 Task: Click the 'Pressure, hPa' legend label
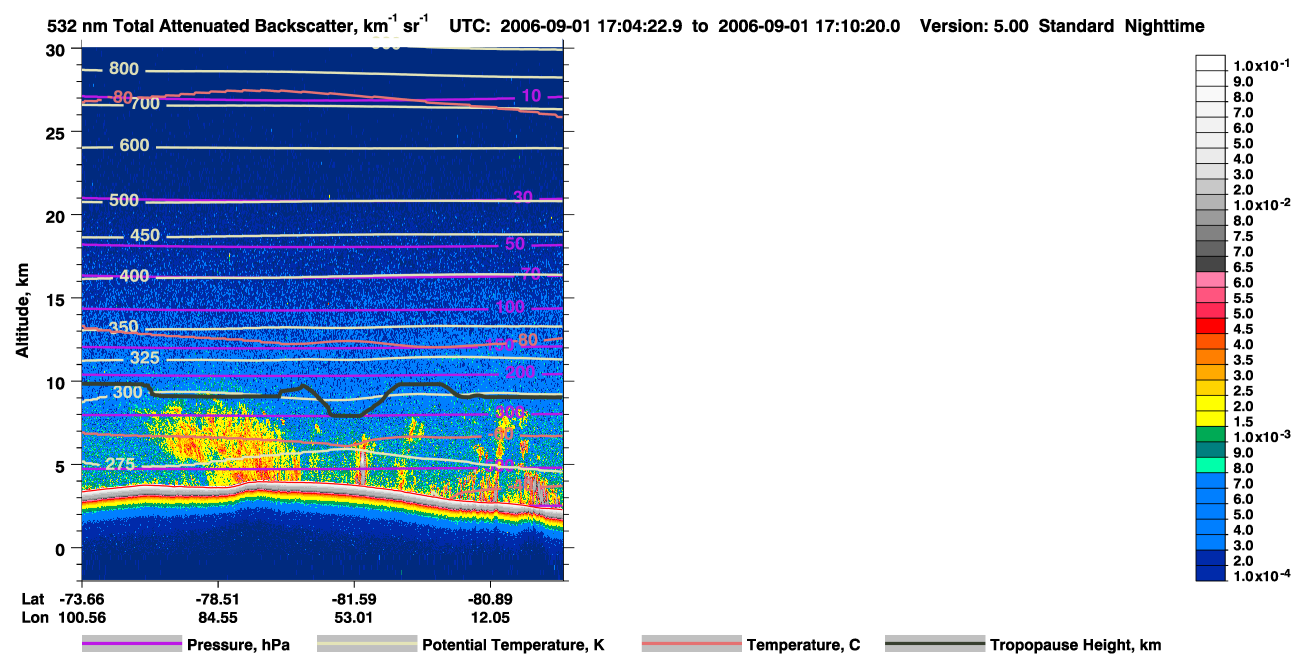[x=238, y=645]
